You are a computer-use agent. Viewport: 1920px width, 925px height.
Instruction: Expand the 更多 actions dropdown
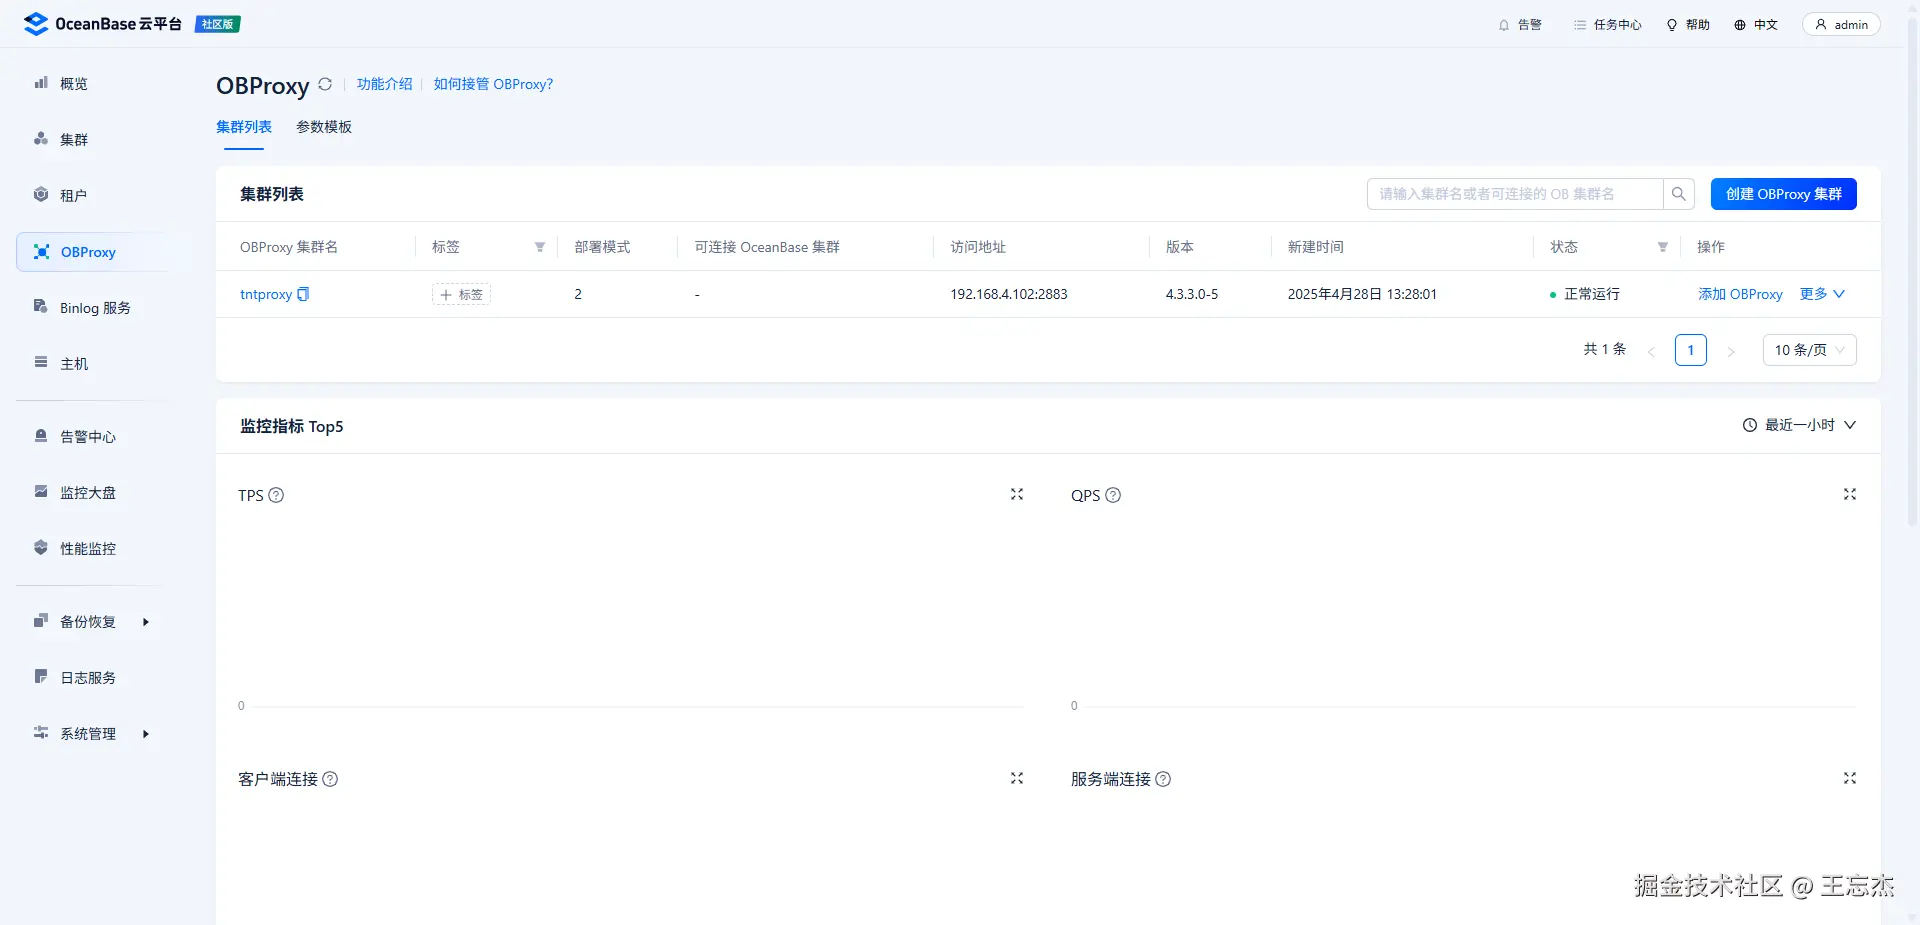(x=1822, y=294)
